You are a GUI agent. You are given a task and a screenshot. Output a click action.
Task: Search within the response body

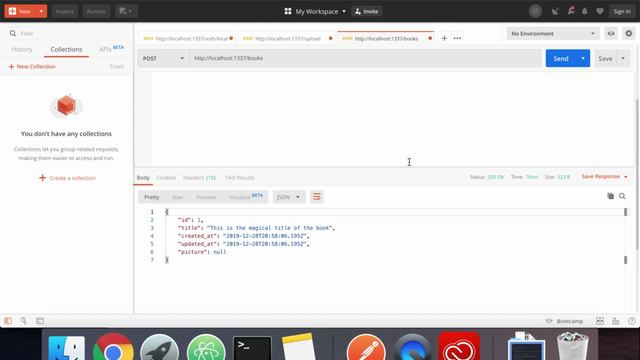coord(622,196)
